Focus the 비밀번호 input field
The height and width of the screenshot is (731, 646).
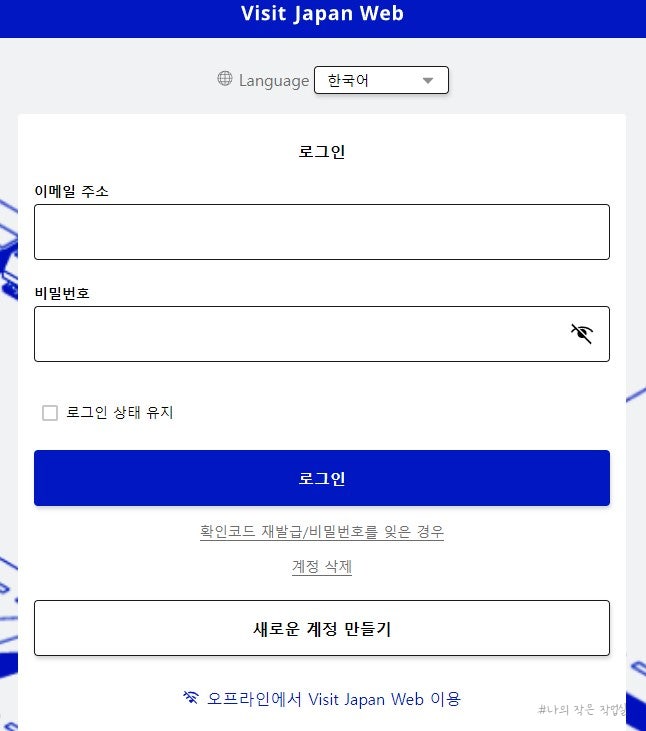tap(300, 334)
